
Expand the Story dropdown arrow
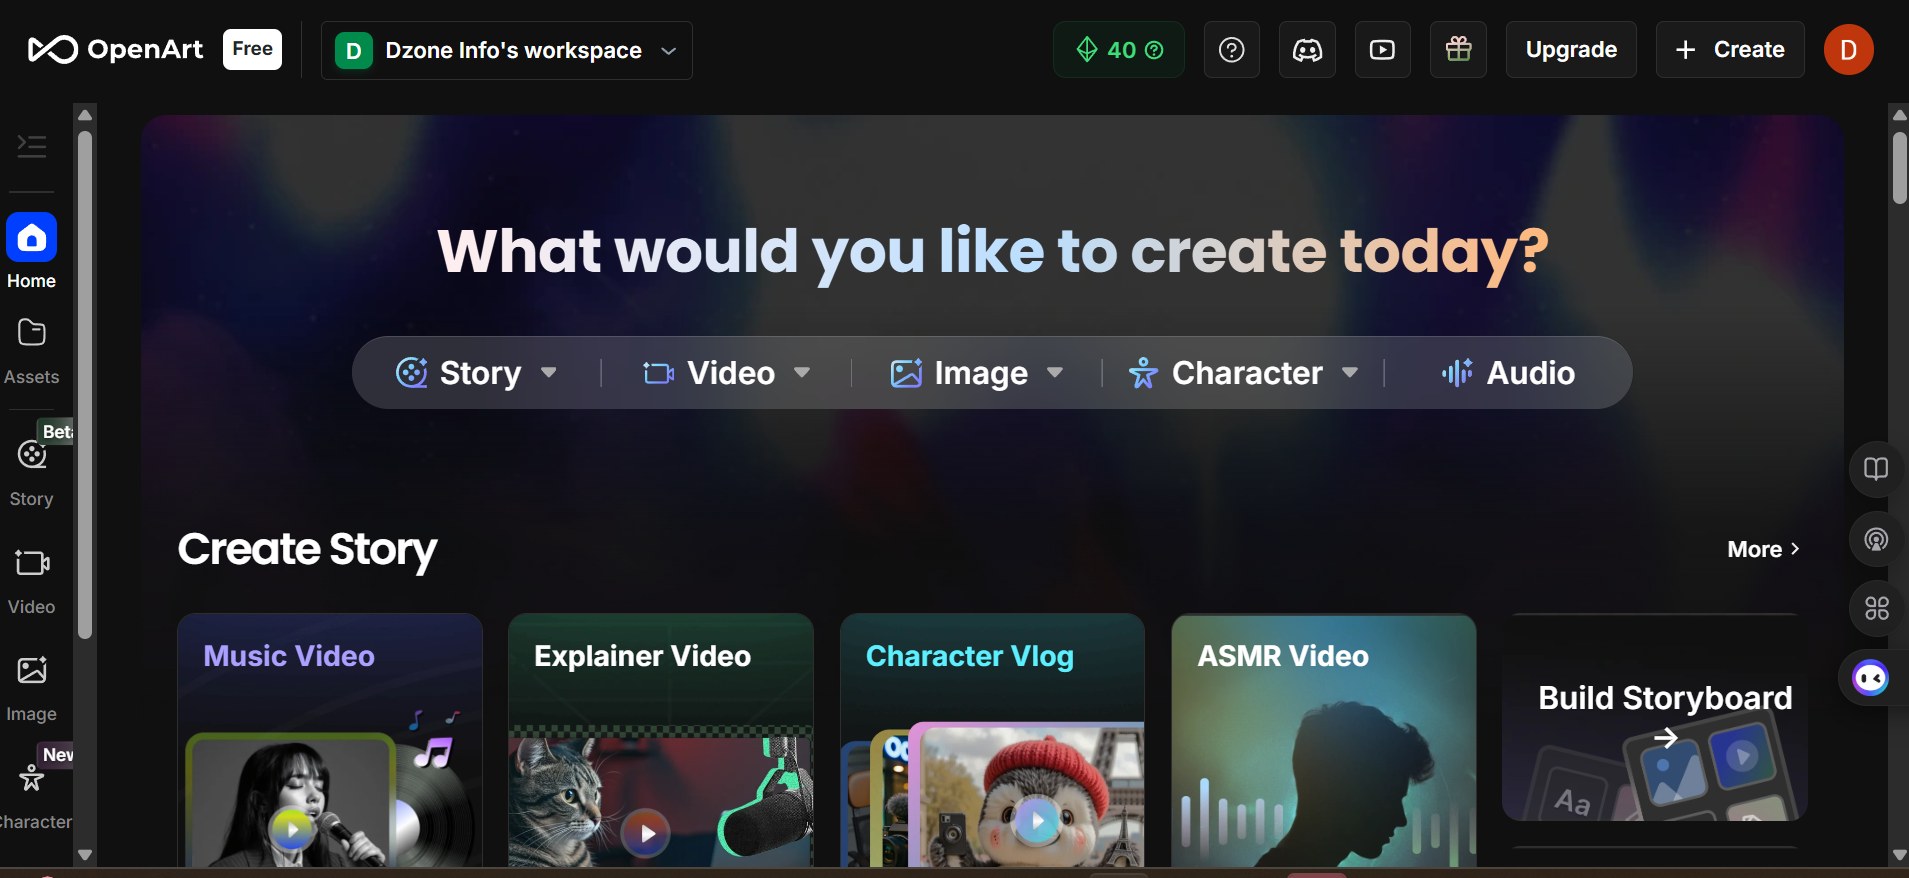point(548,373)
